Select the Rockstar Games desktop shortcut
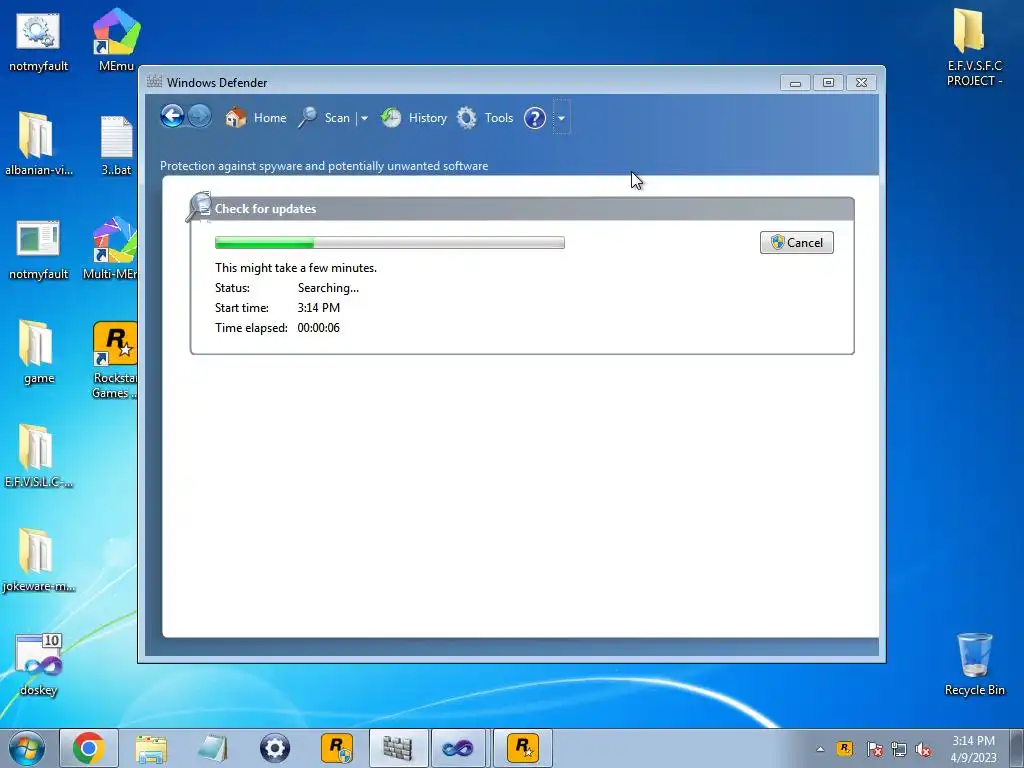 coord(114,359)
